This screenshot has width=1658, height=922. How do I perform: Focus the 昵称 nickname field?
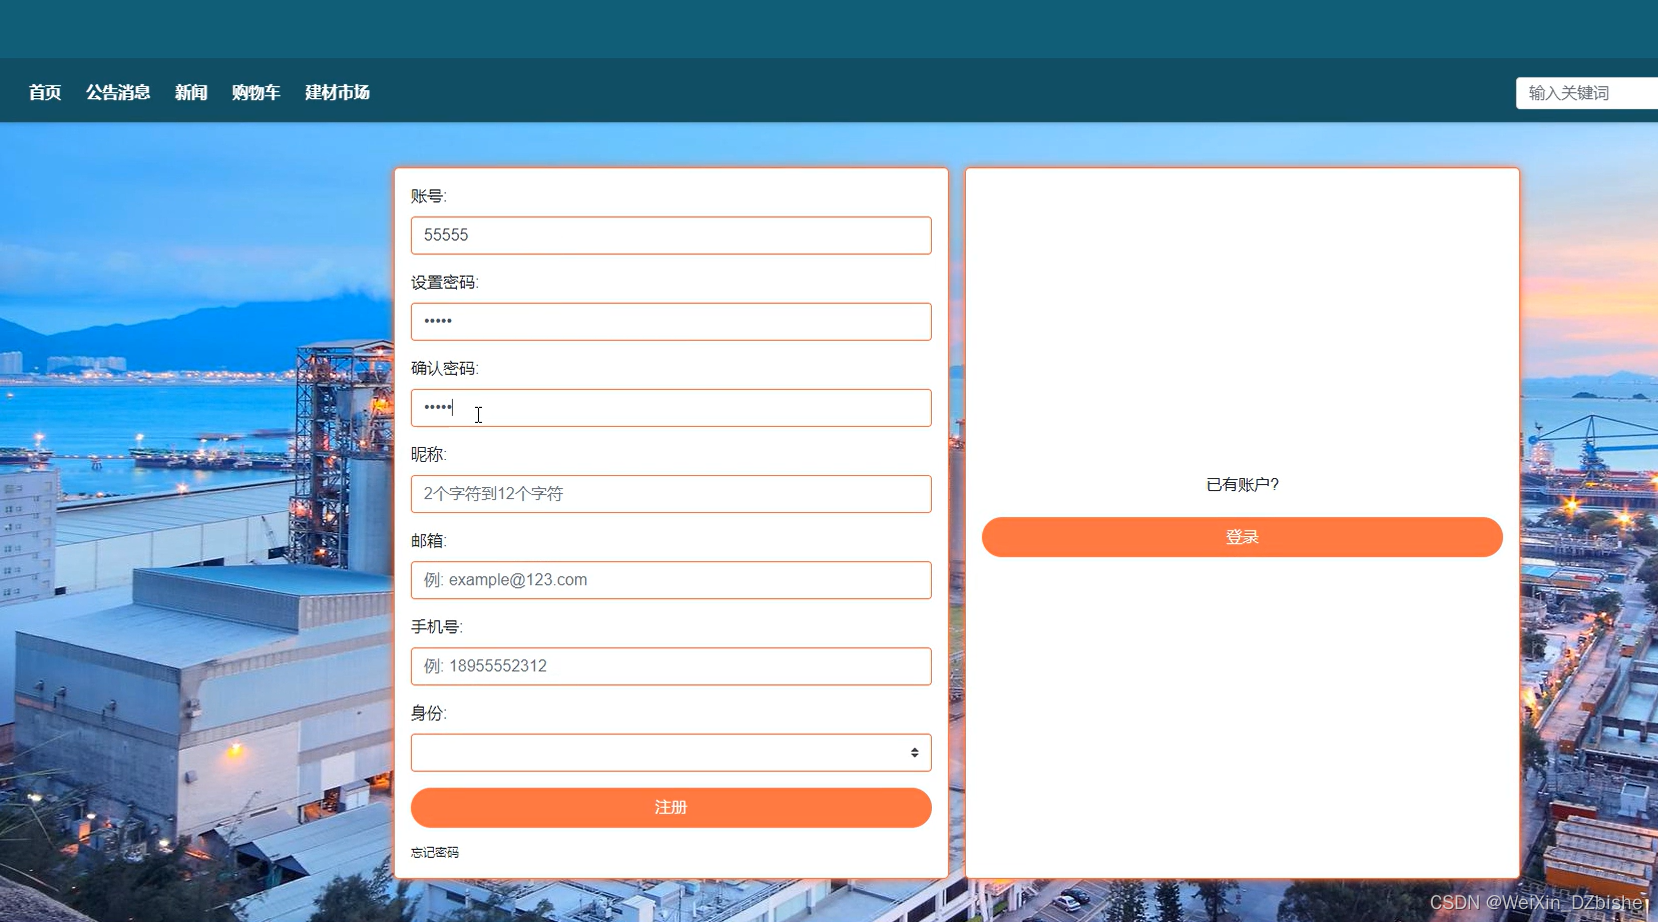coord(671,494)
